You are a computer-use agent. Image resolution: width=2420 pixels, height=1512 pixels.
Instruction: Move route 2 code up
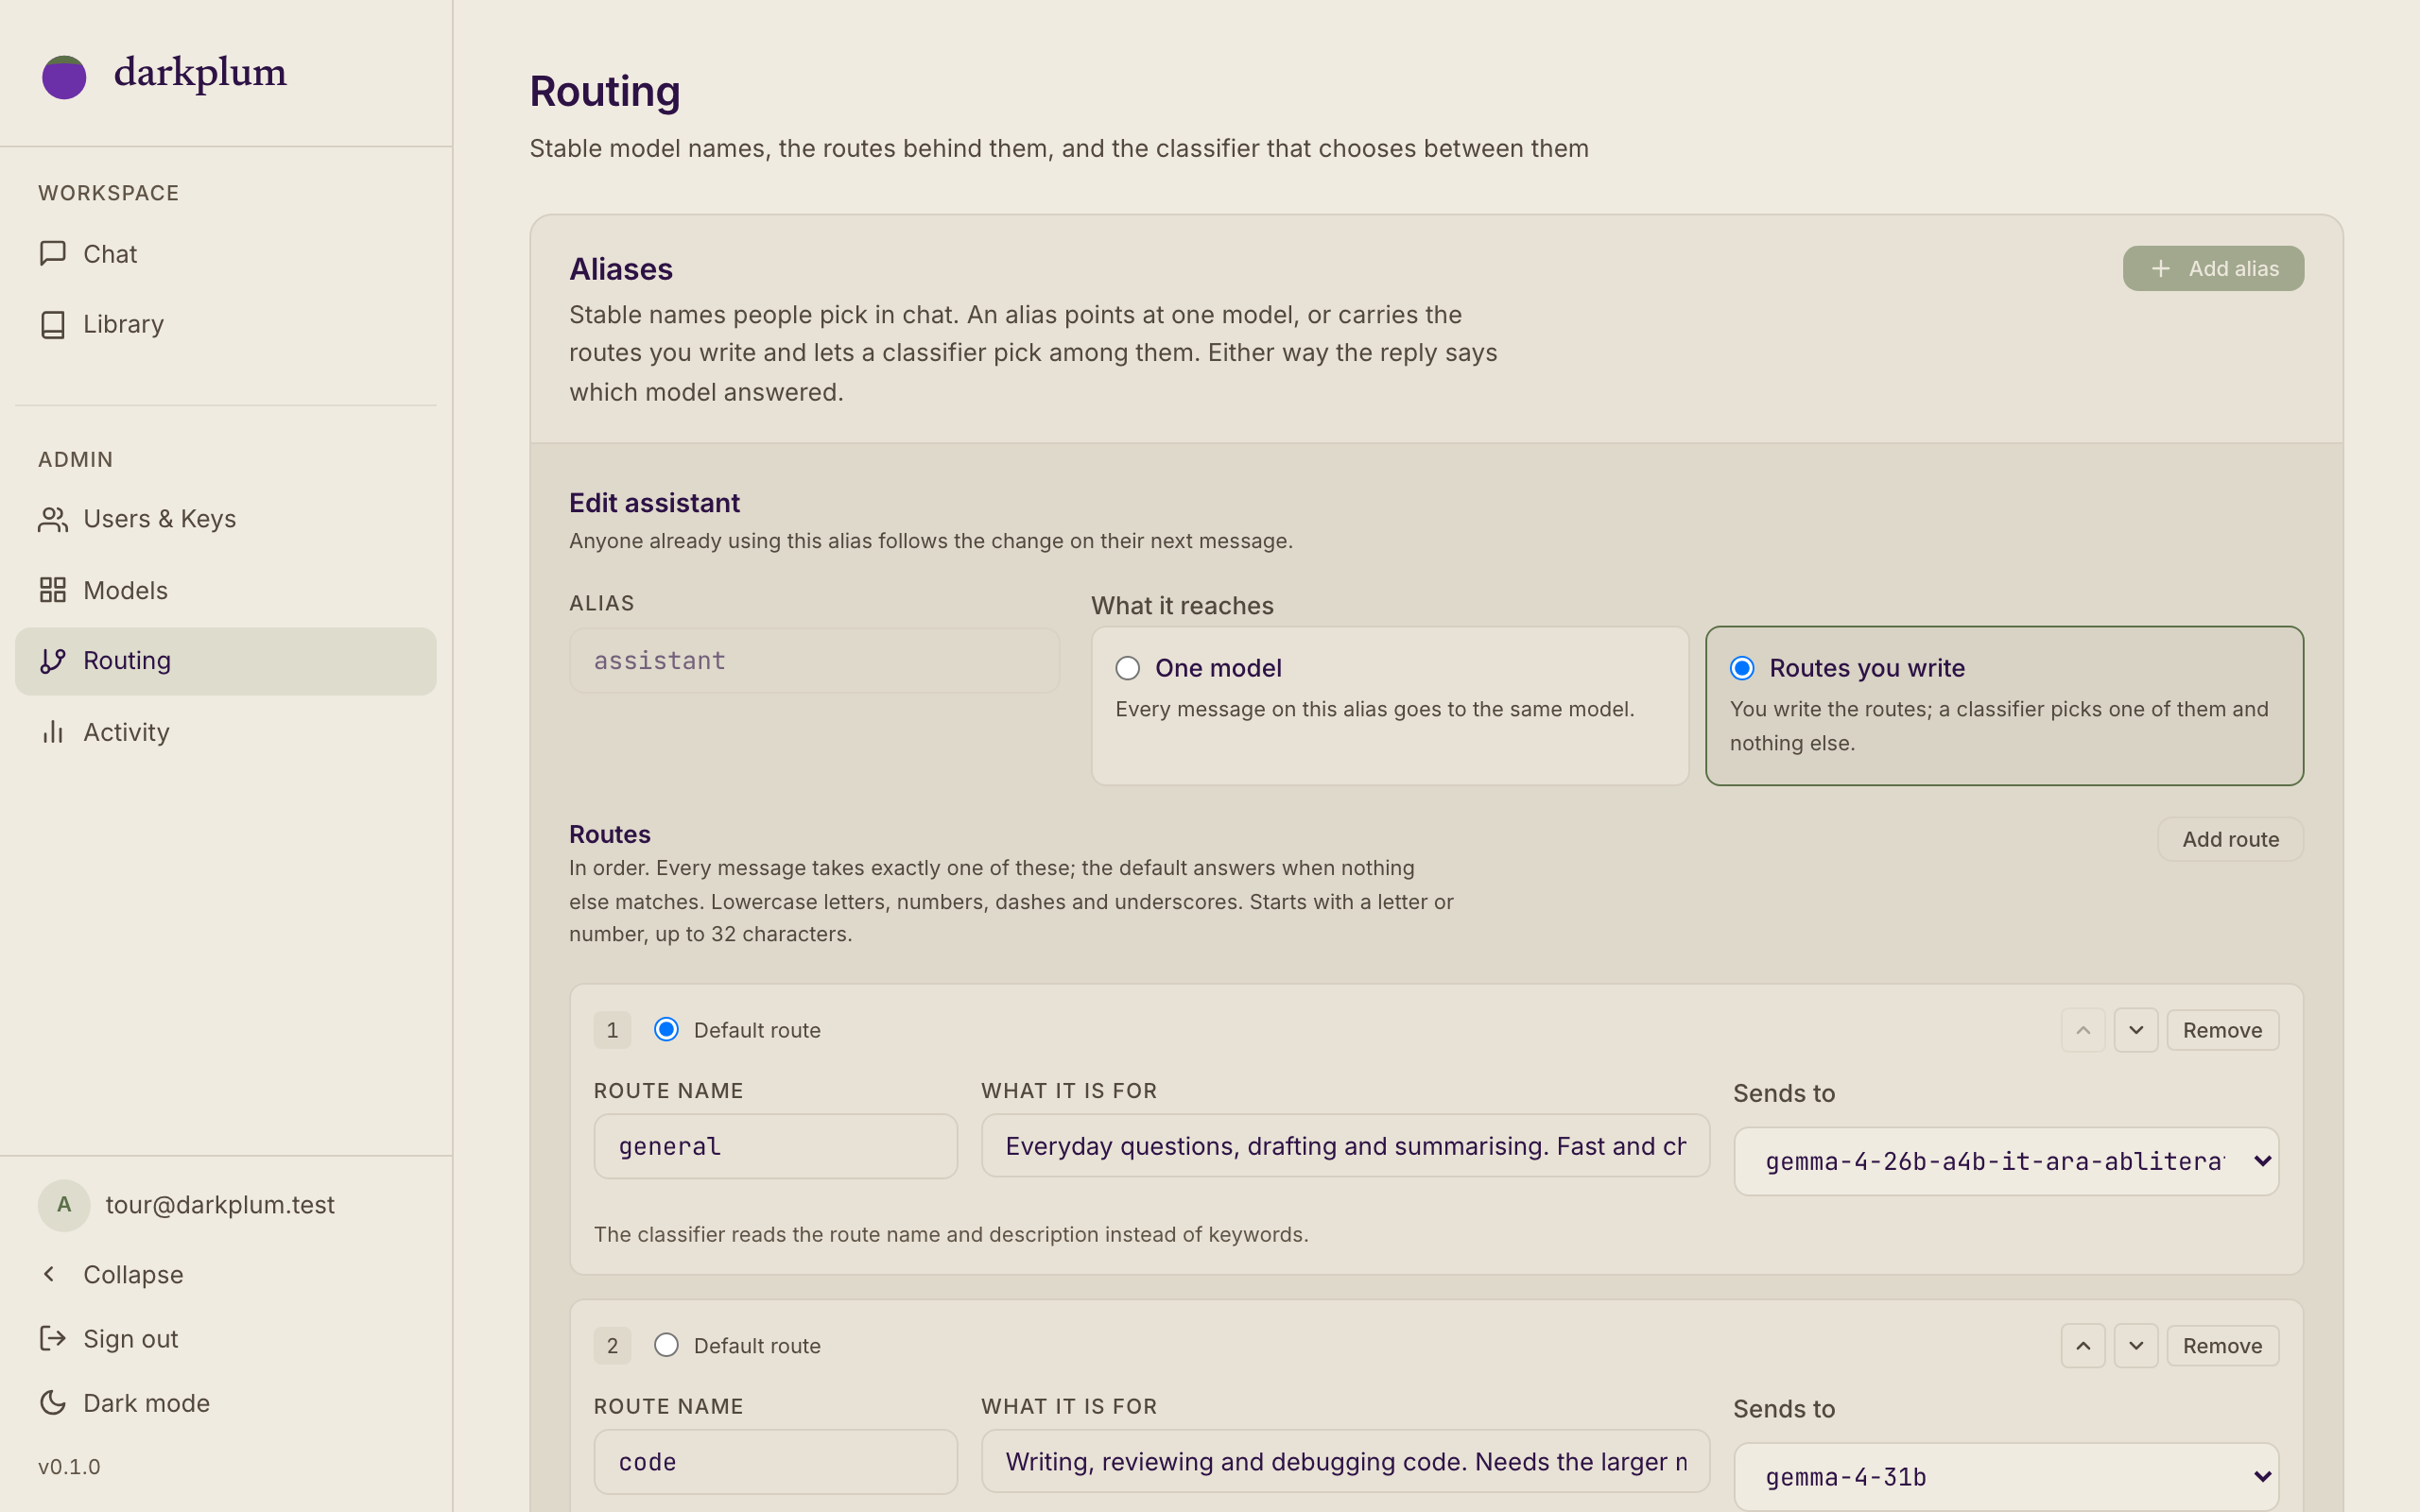[2083, 1346]
